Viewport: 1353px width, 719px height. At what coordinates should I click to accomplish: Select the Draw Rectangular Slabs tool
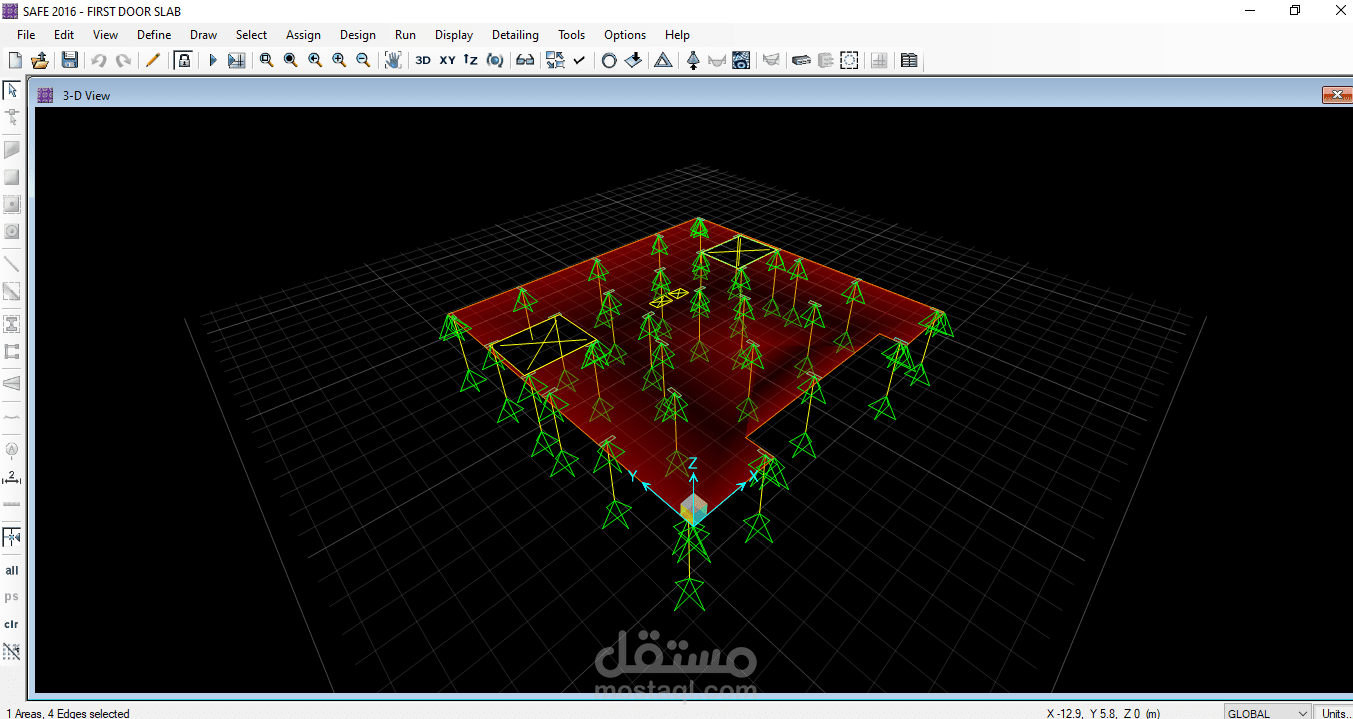point(12,177)
